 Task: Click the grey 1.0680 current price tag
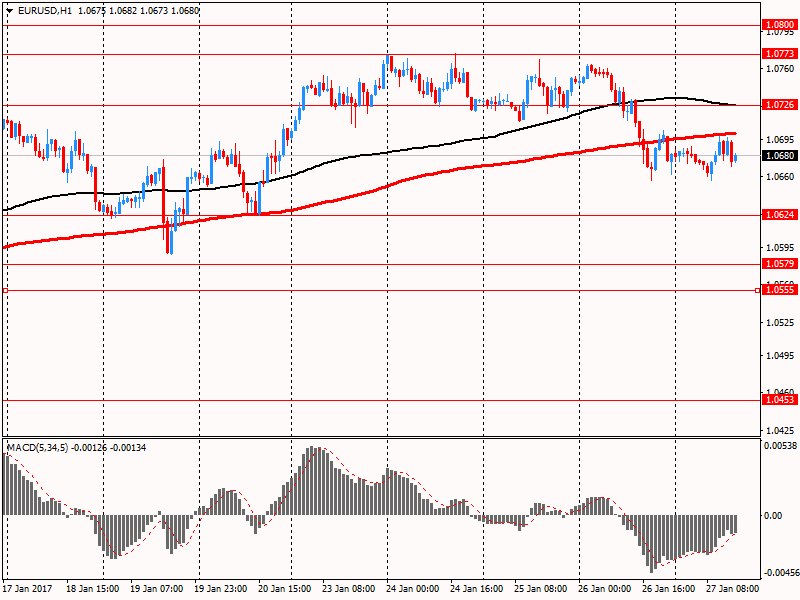pos(779,156)
